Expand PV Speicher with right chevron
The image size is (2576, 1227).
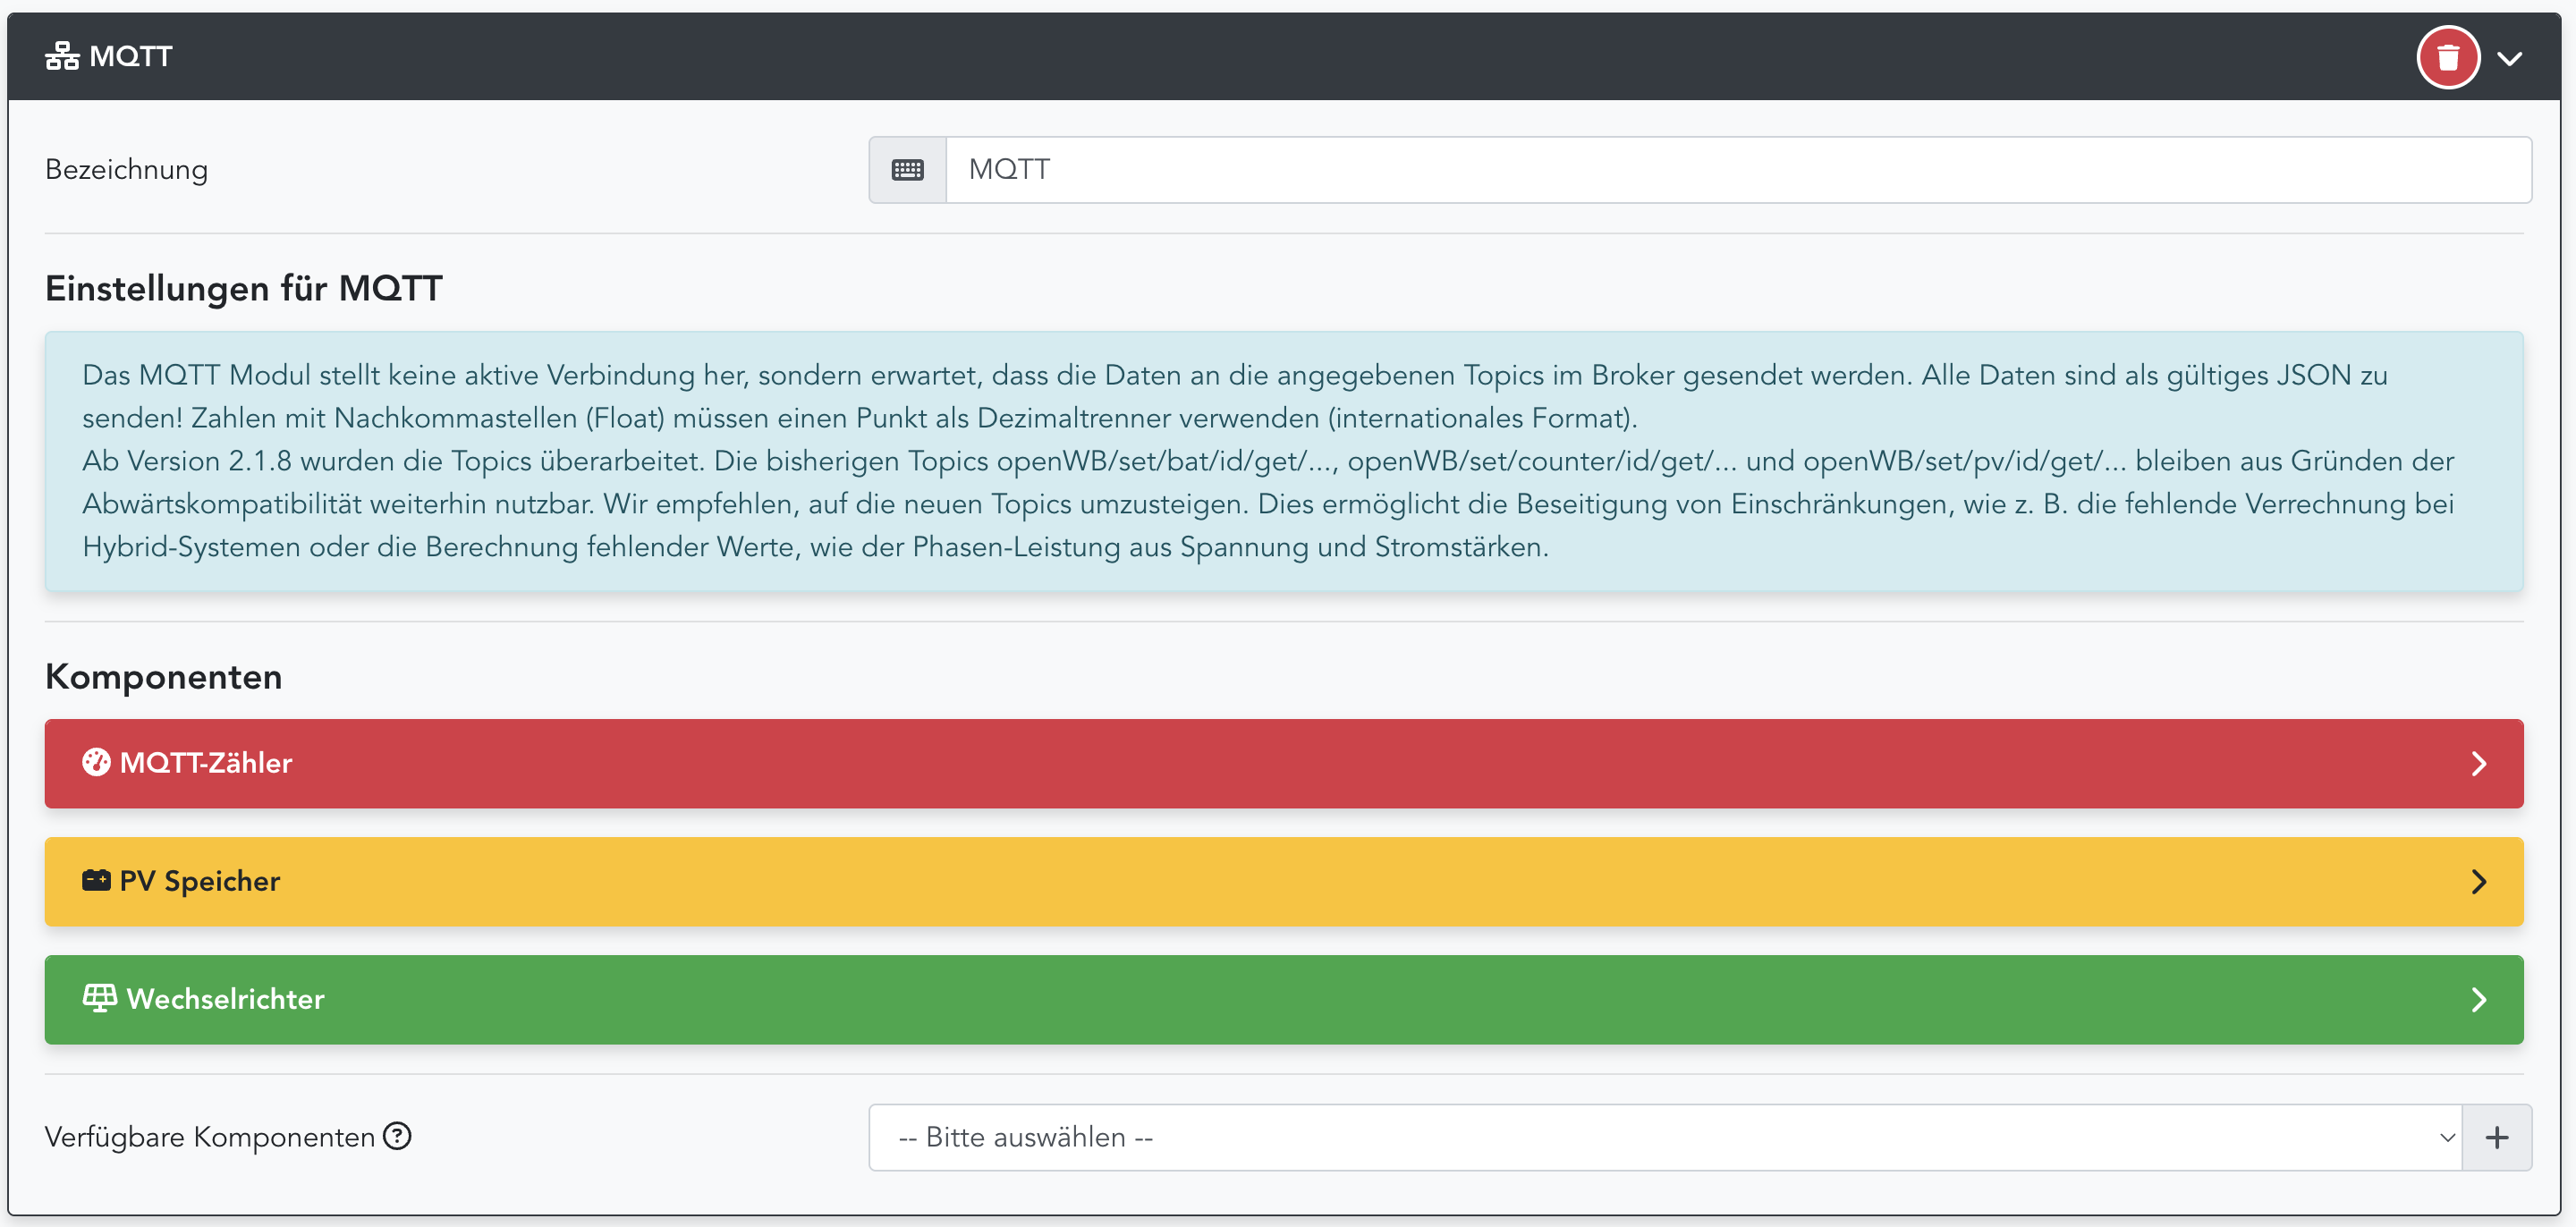coord(2478,882)
